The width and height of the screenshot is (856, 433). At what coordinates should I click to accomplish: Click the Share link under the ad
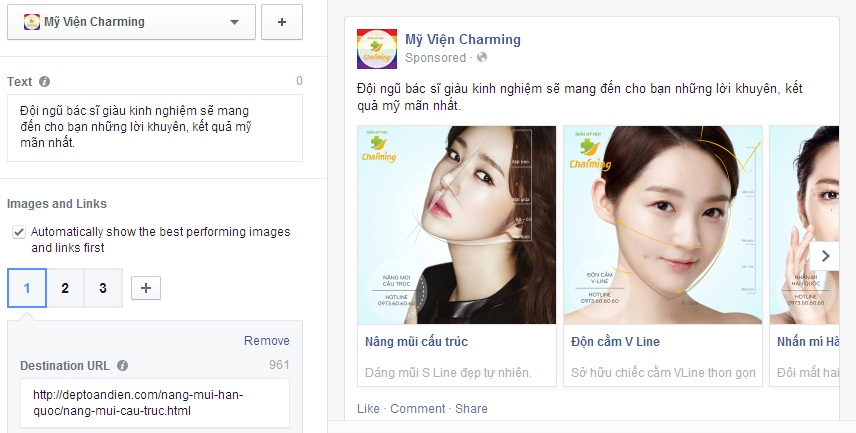(x=471, y=408)
